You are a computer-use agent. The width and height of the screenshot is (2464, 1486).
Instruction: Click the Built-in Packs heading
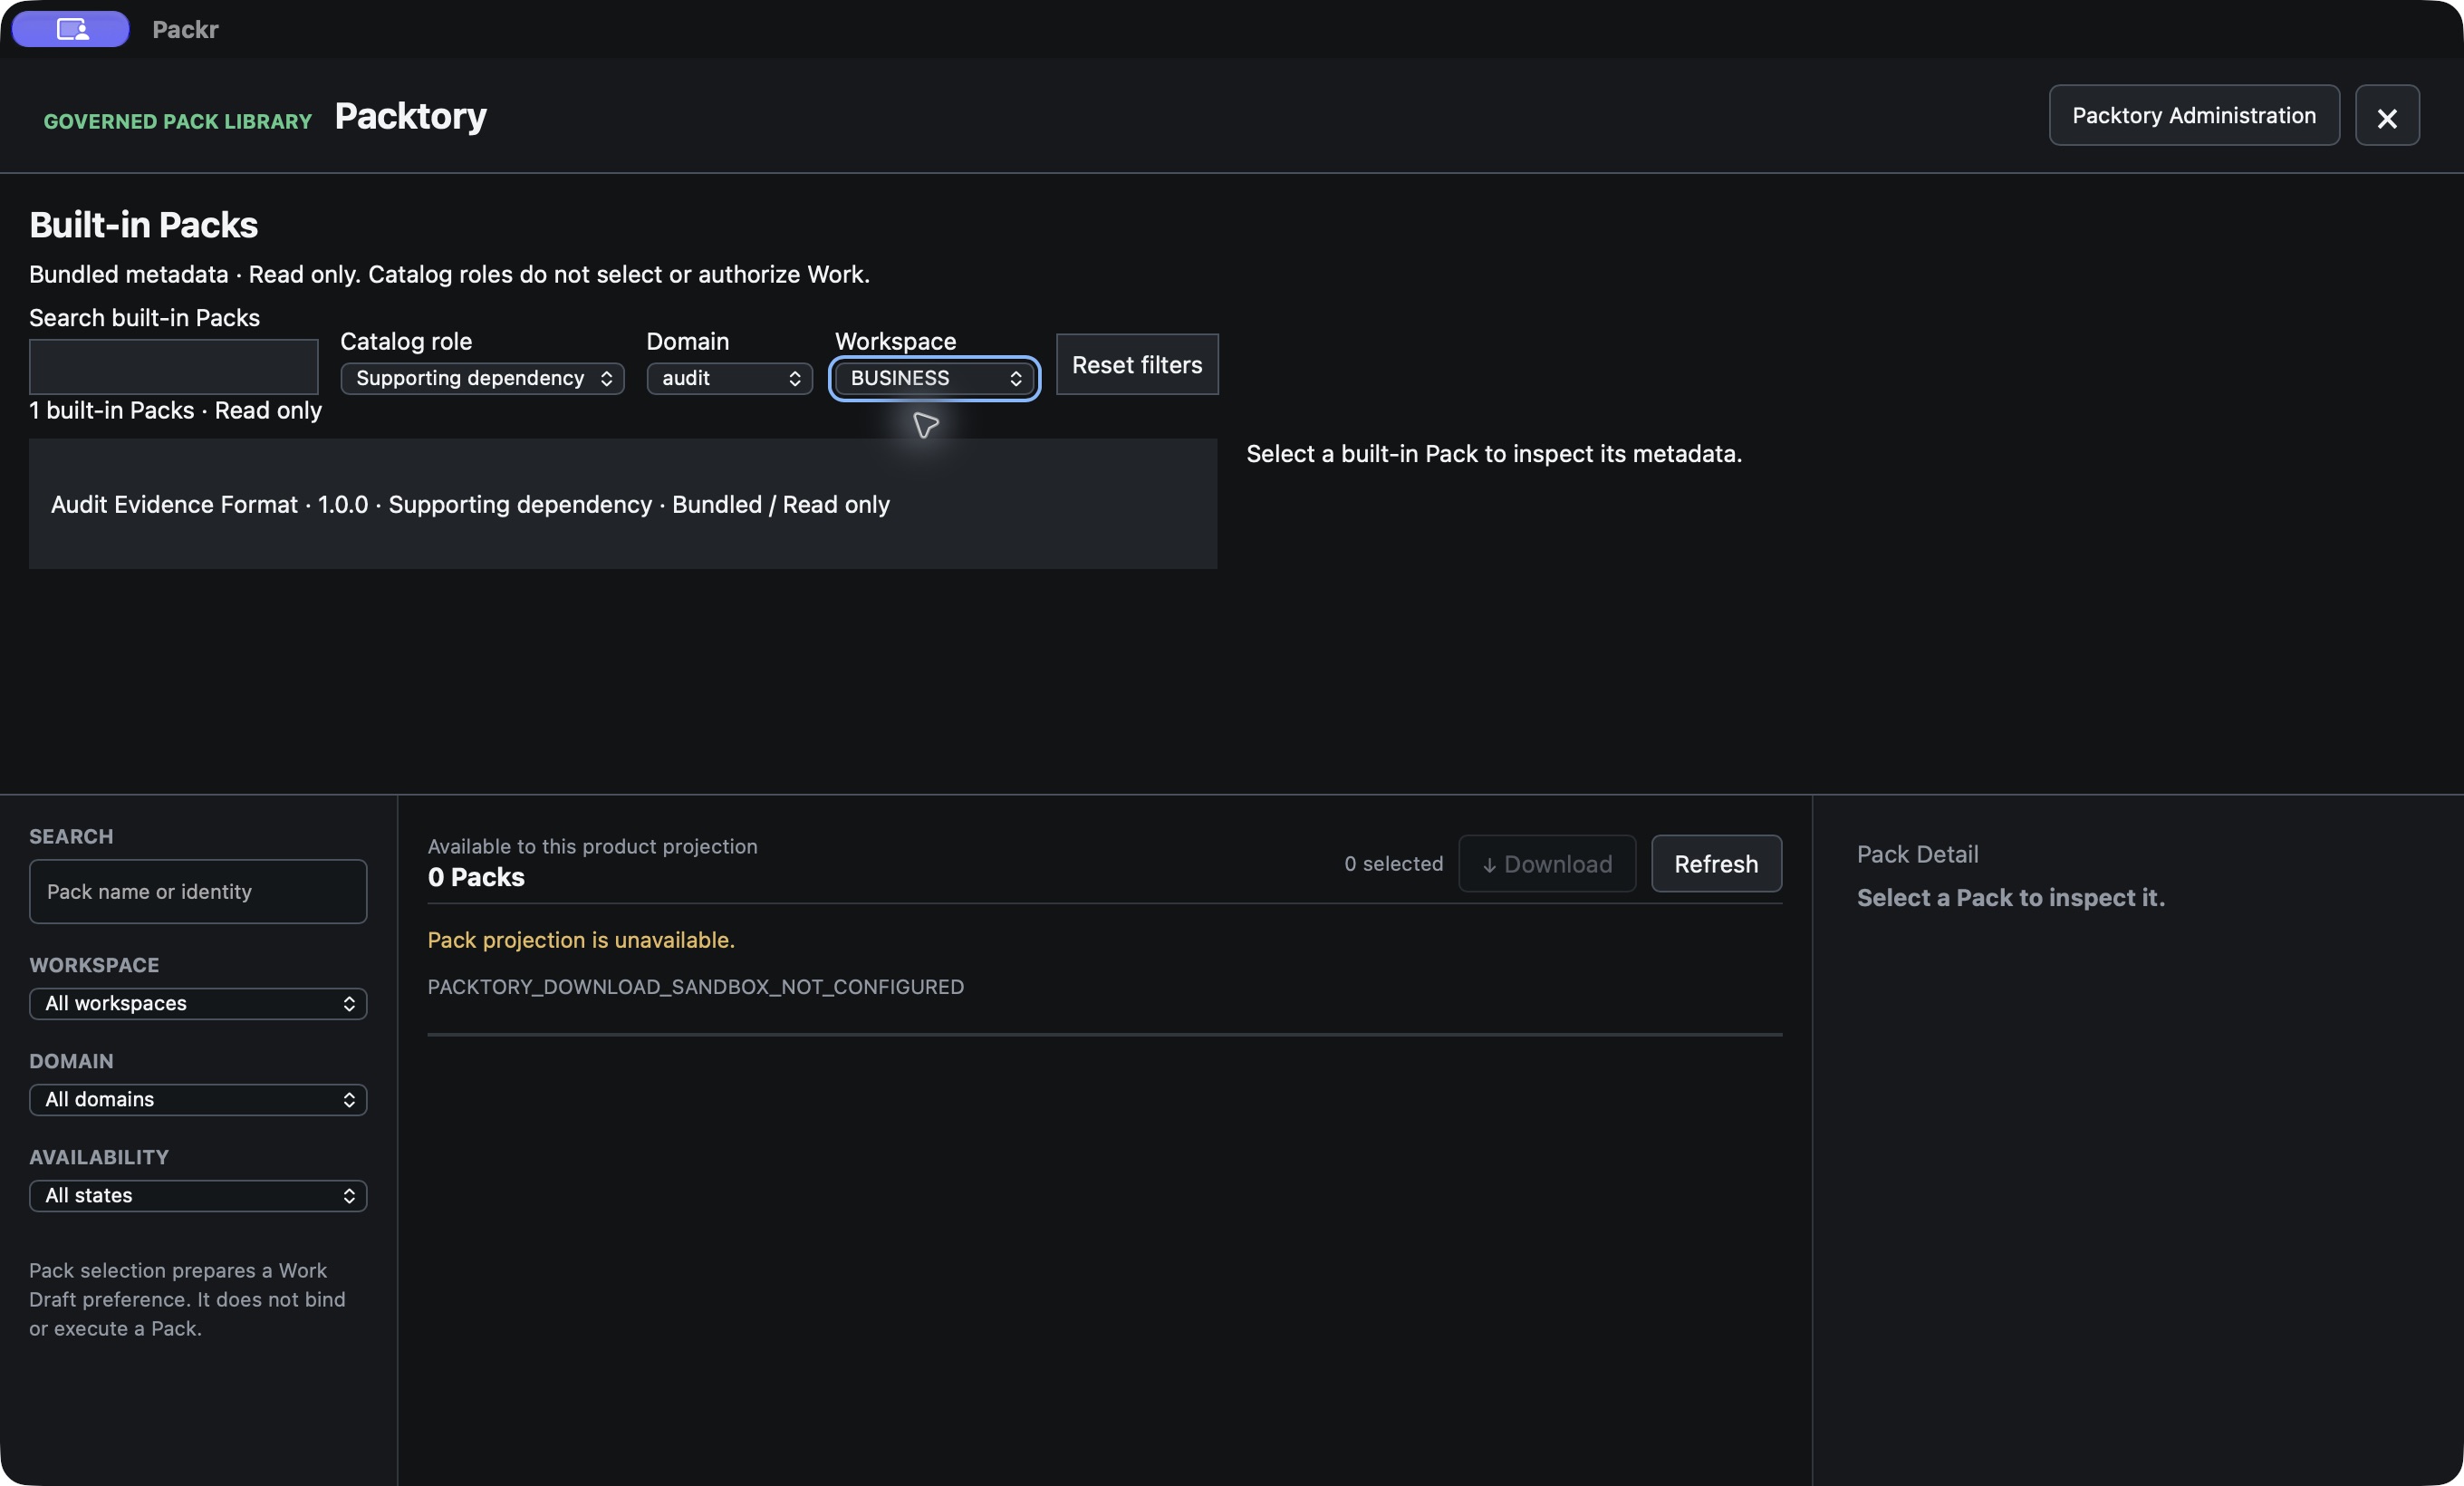(x=143, y=225)
